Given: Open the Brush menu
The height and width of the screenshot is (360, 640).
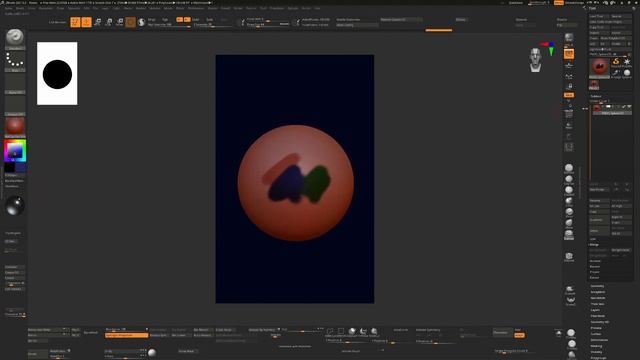Looking at the screenshot, I should pos(20,8).
